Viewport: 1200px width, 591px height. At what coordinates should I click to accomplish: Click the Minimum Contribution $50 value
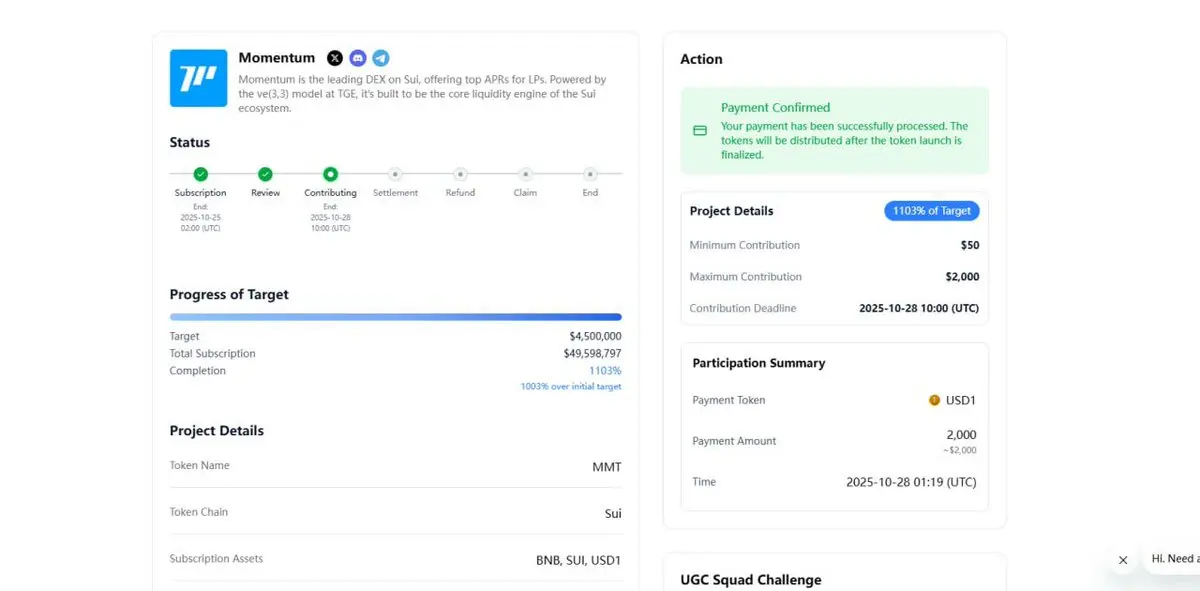coord(970,245)
